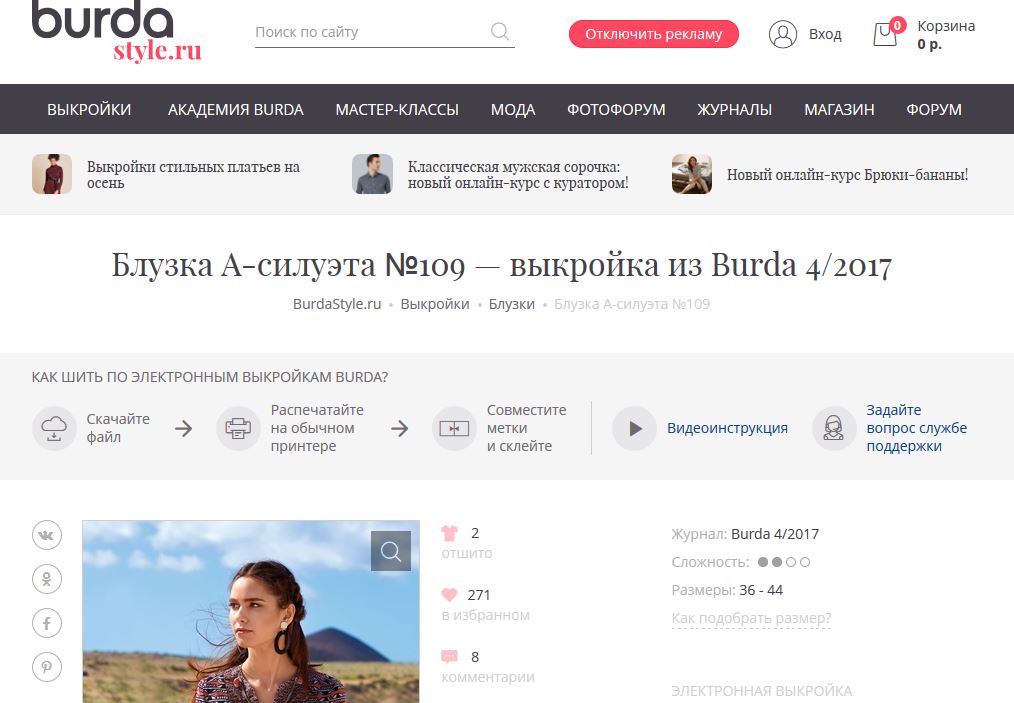Add pattern to favorites heart icon
Image resolution: width=1014 pixels, height=703 pixels.
click(450, 595)
